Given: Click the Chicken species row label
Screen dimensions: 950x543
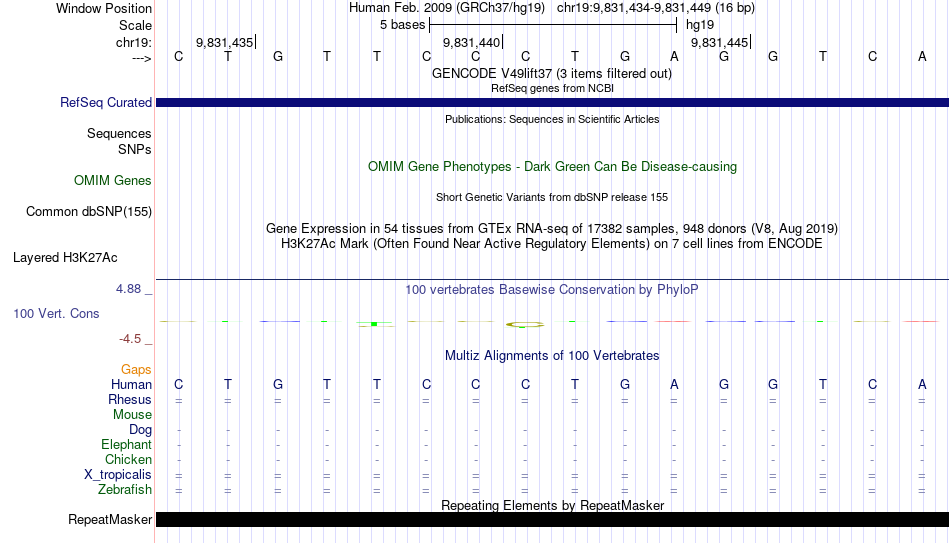Looking at the screenshot, I should click(128, 459).
